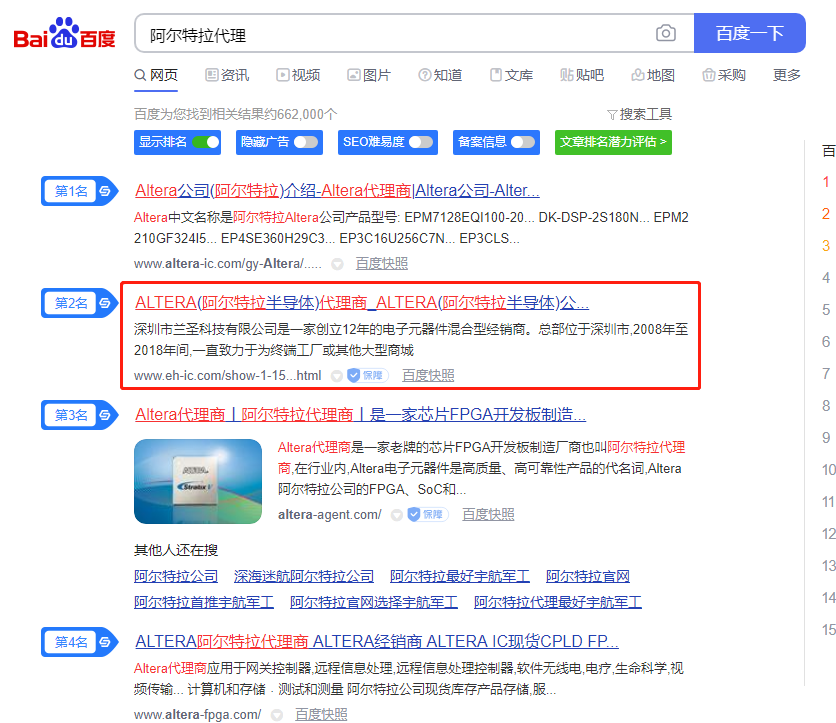836x723 pixels.
Task: Expand dropdown icon beside www.altera-fpga.com URL
Action: tap(276, 715)
